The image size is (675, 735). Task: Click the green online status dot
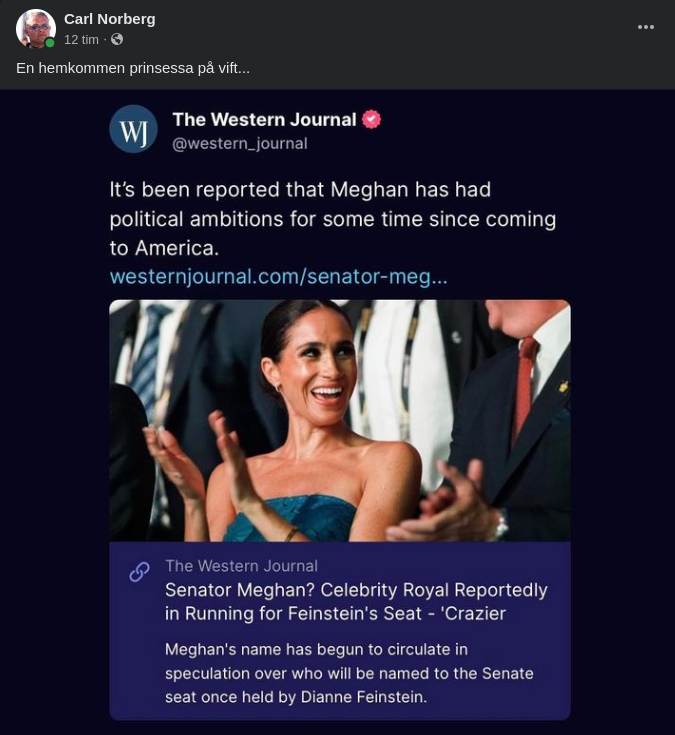tap(49, 43)
